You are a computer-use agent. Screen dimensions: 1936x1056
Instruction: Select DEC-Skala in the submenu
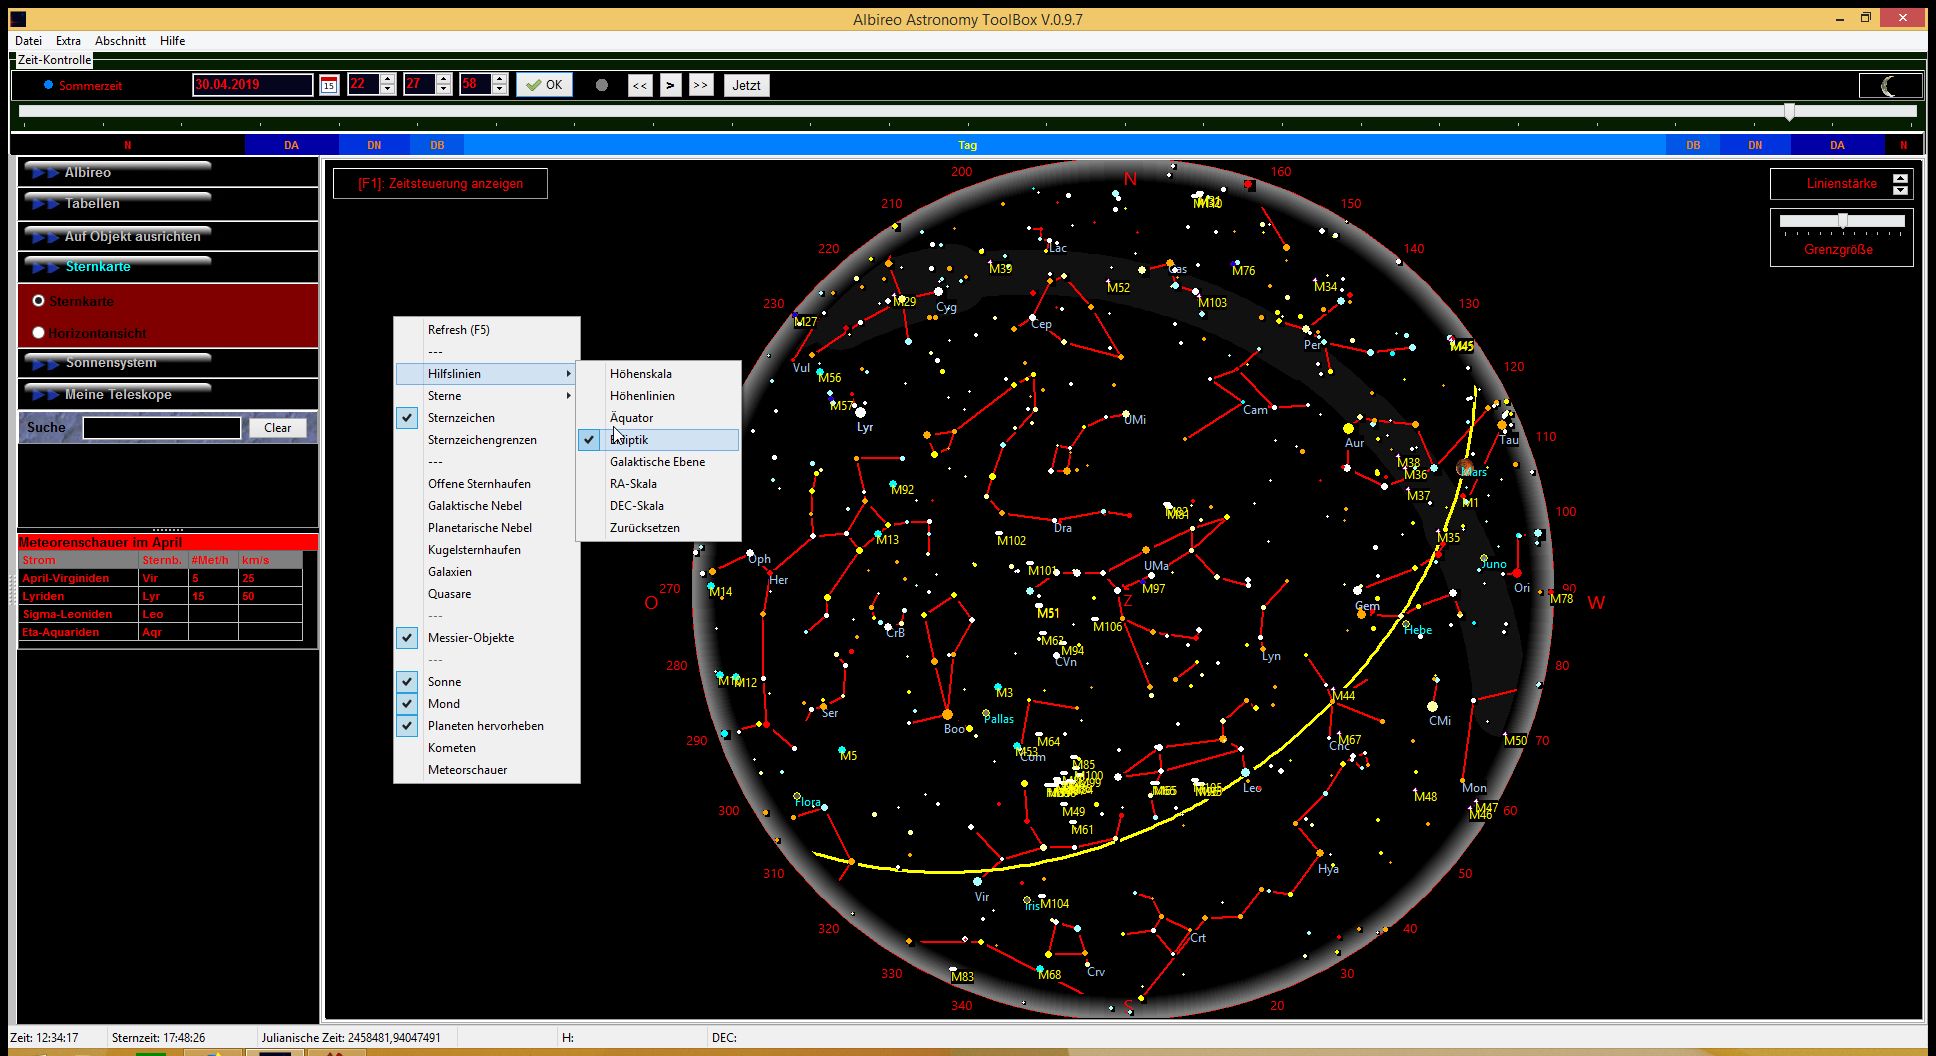pyautogui.click(x=659, y=506)
